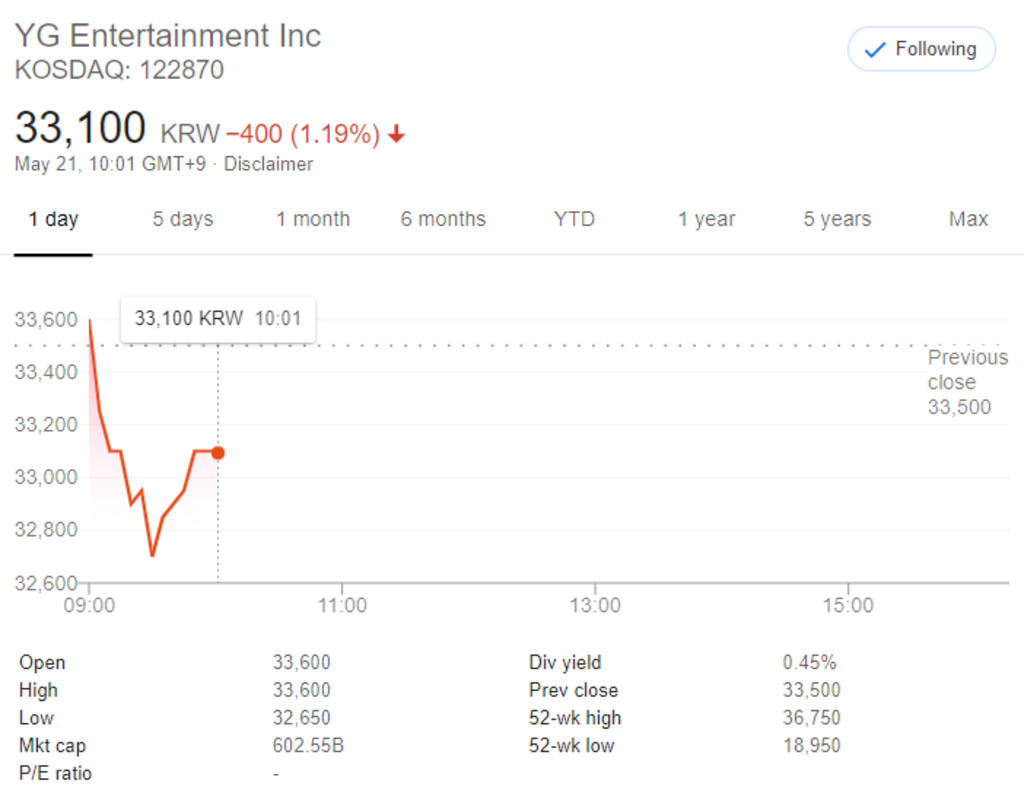This screenshot has width=1024, height=809.
Task: Select the YTD tab
Action: 574,219
